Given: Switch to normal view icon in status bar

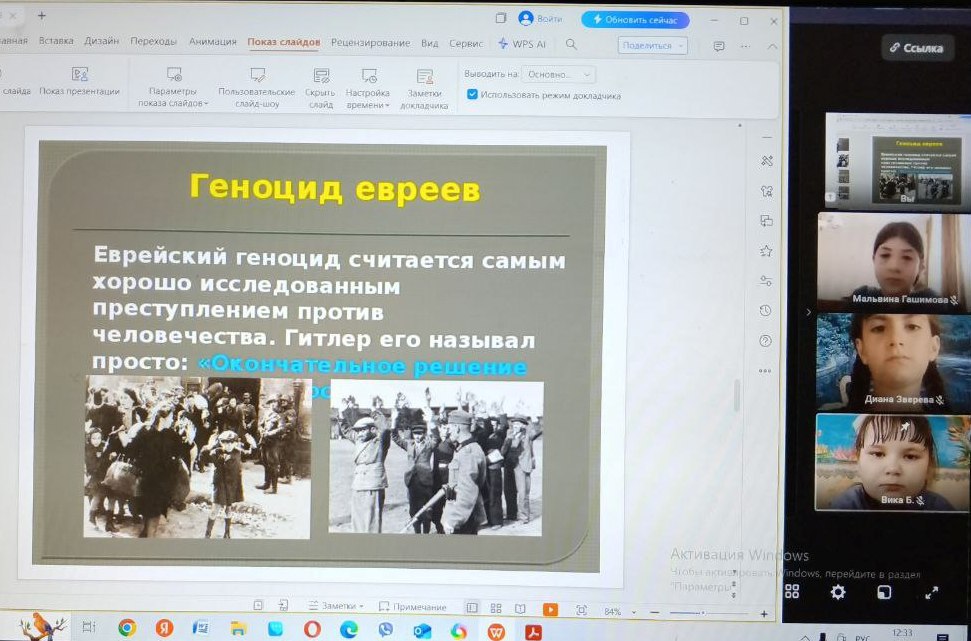Looking at the screenshot, I should click(472, 608).
